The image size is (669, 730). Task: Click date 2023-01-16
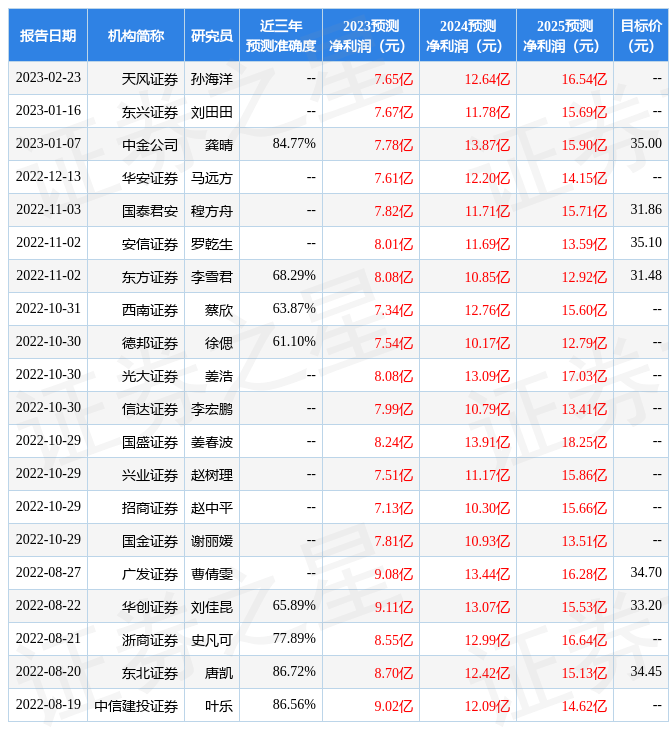[x=48, y=110]
